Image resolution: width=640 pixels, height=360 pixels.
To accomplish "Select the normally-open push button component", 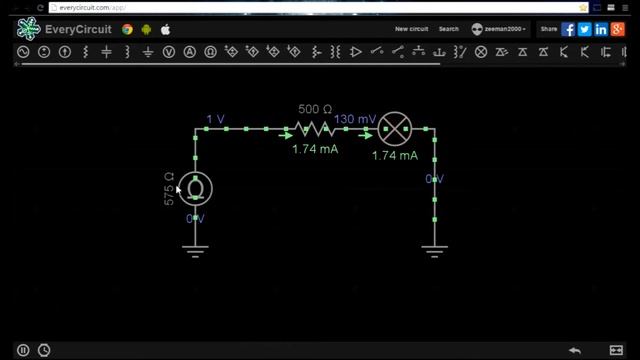I will click(x=419, y=51).
